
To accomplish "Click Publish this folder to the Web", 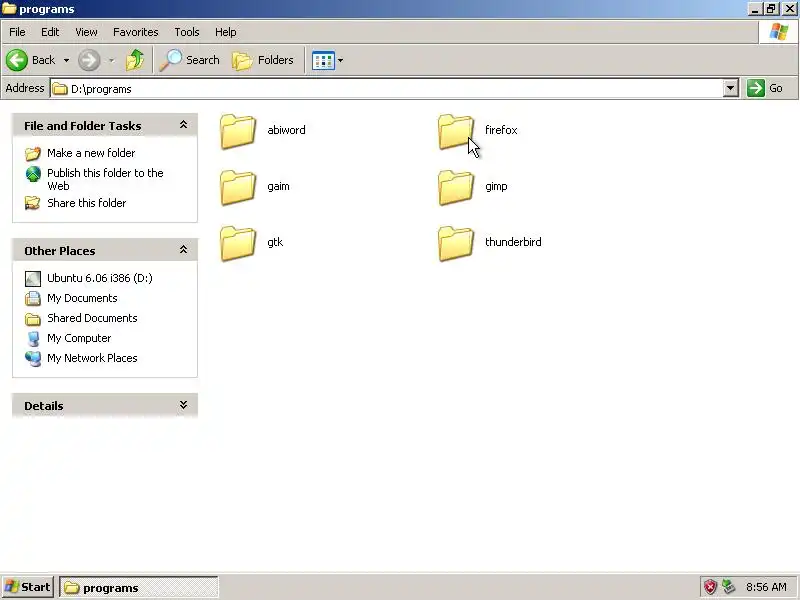I will [105, 179].
